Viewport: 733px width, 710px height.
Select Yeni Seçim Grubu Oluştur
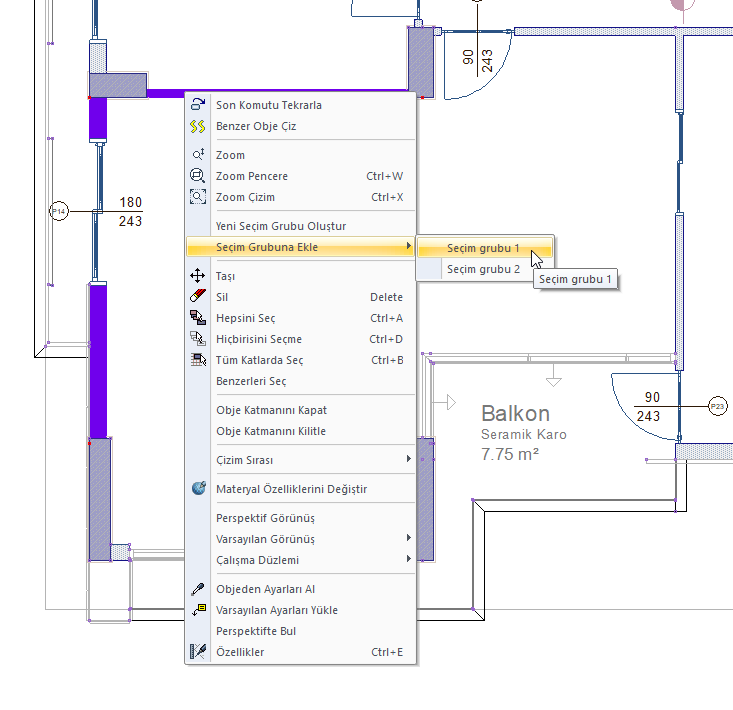coord(281,226)
